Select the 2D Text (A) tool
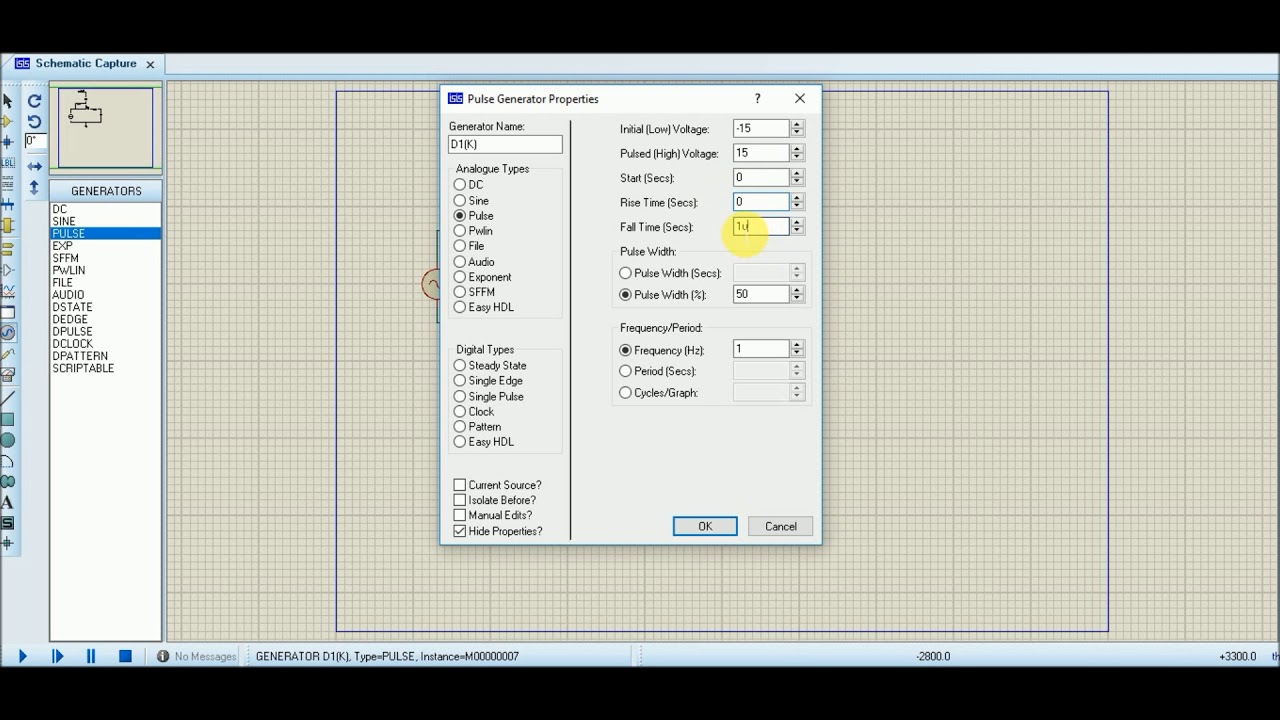The image size is (1280, 720). pos(8,502)
